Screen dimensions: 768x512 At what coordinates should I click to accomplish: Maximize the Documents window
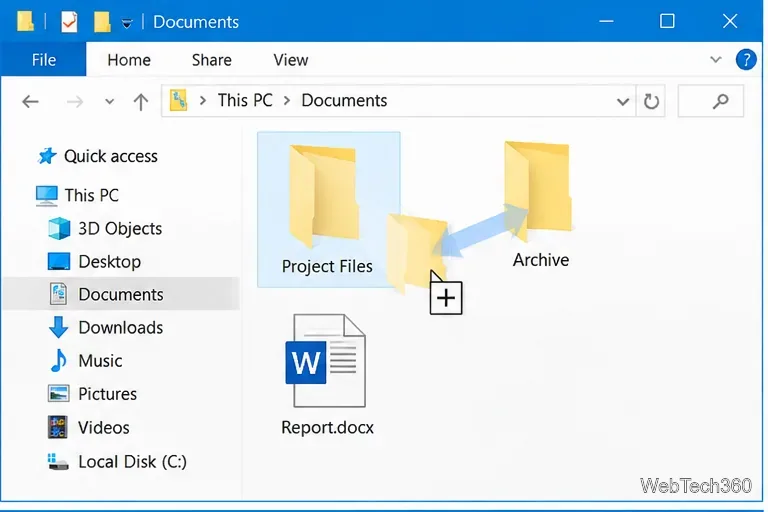667,21
